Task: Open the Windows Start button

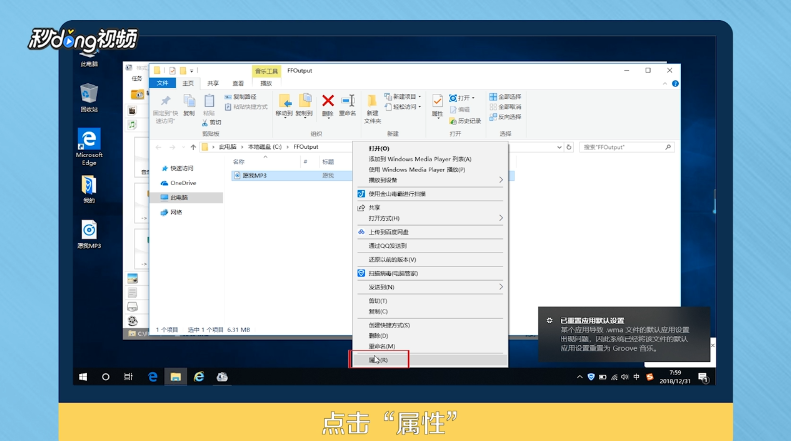Action: 83,377
